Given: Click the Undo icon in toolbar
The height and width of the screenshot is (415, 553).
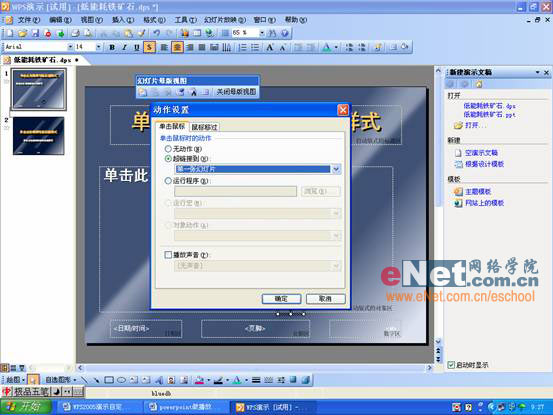Looking at the screenshot, I should 157,33.
